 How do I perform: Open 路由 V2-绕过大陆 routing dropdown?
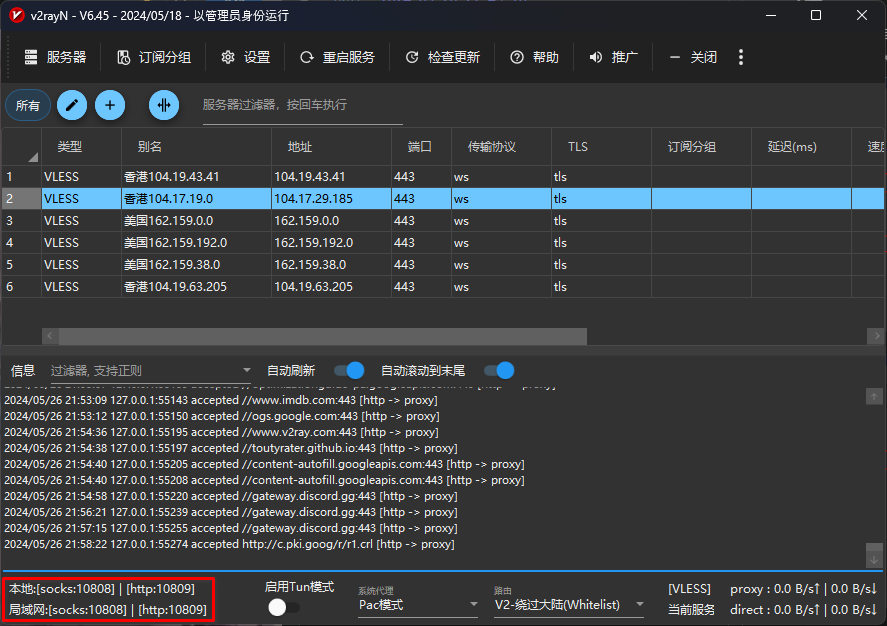coord(569,605)
